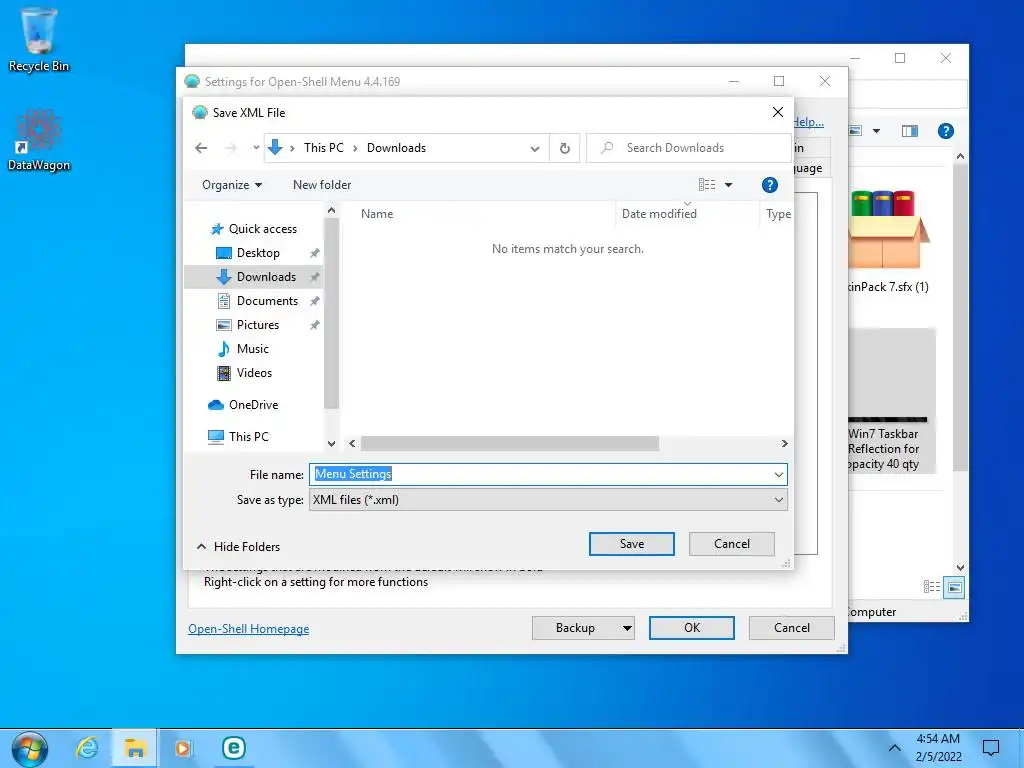
Task: Open Microsoft Edge from the taskbar
Action: (233, 748)
